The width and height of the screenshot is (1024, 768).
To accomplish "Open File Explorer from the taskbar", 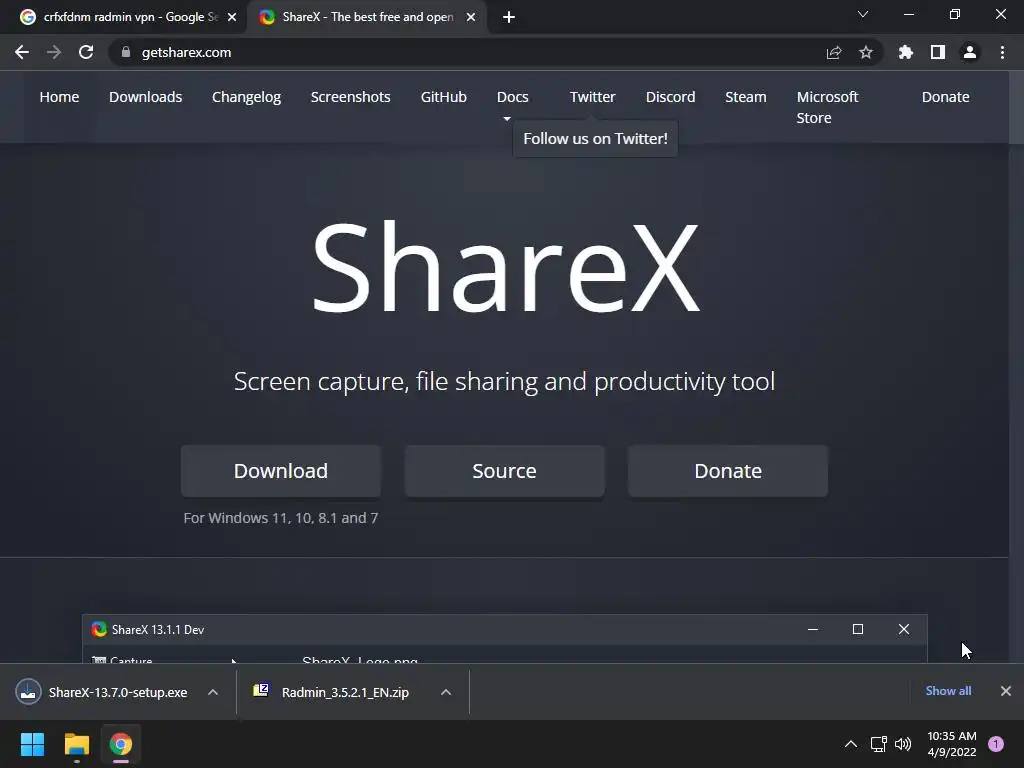I will 76,744.
